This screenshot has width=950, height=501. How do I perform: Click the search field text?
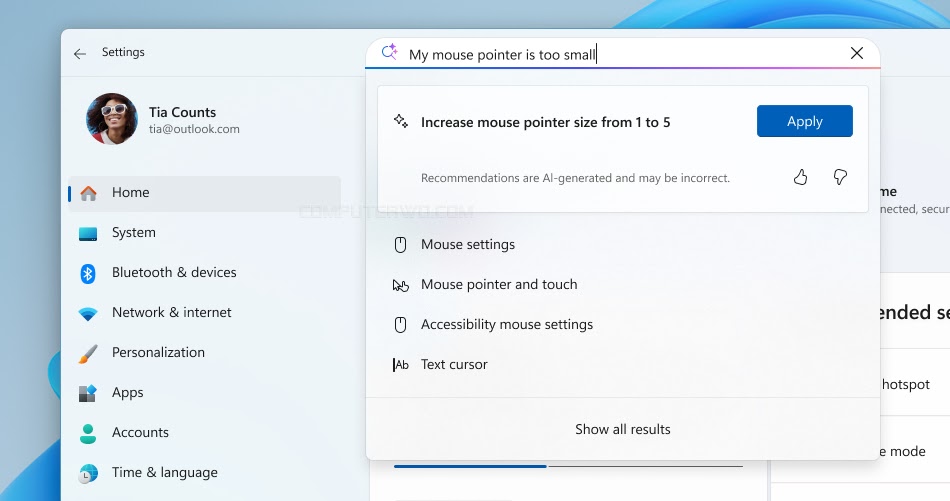pos(502,55)
